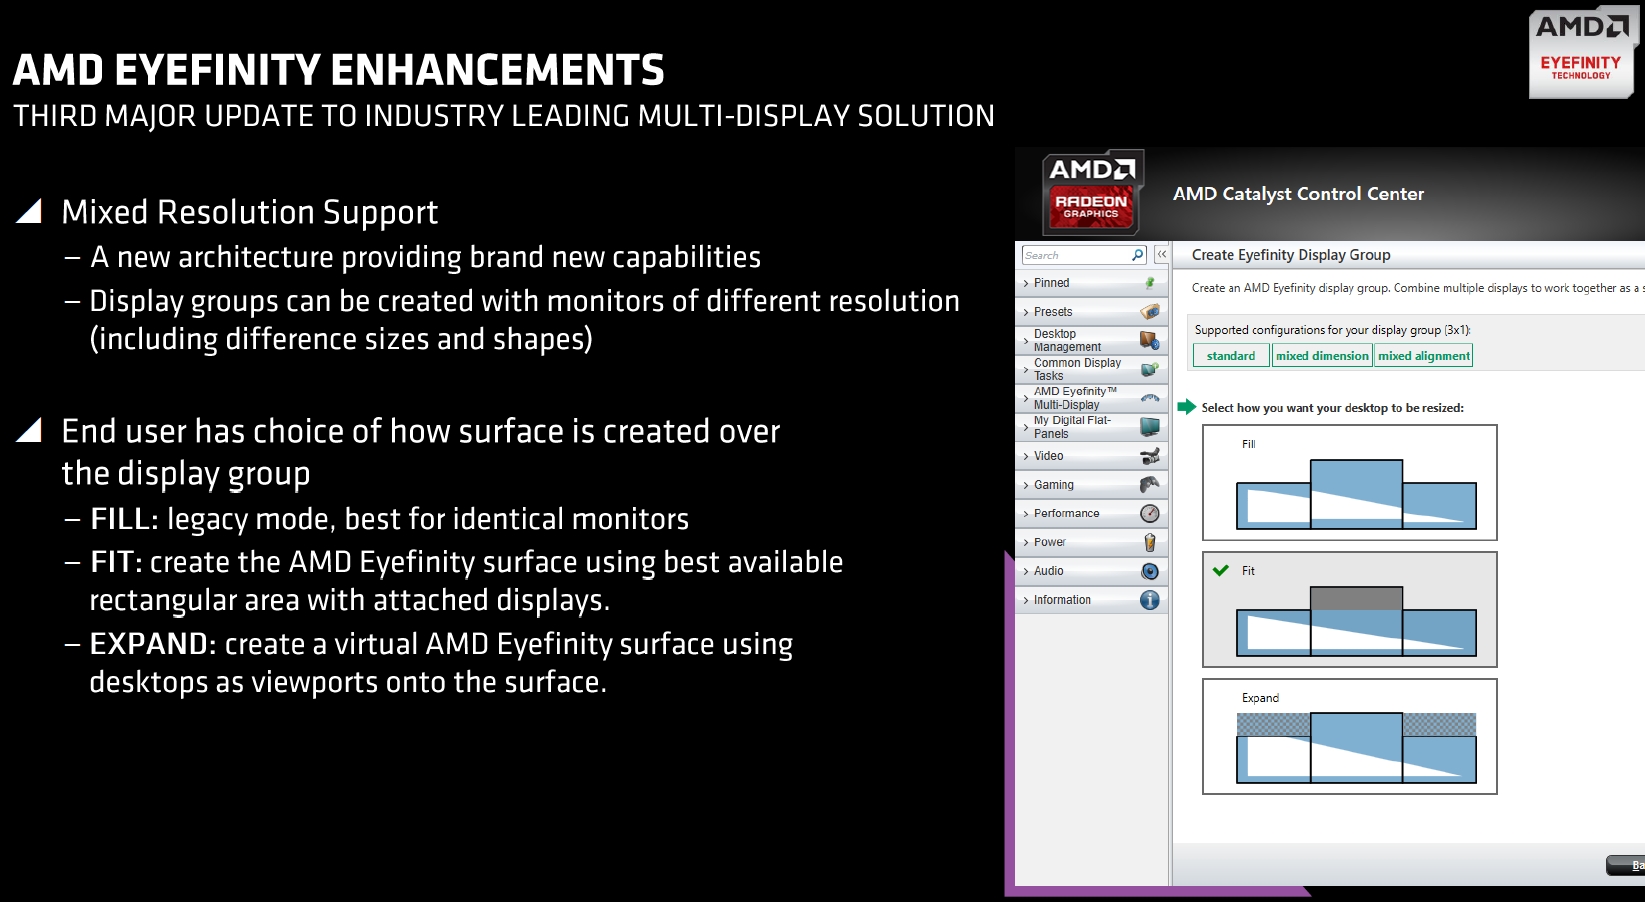This screenshot has width=1645, height=902.
Task: Click the Fit layout preview diagram
Action: [1356, 621]
